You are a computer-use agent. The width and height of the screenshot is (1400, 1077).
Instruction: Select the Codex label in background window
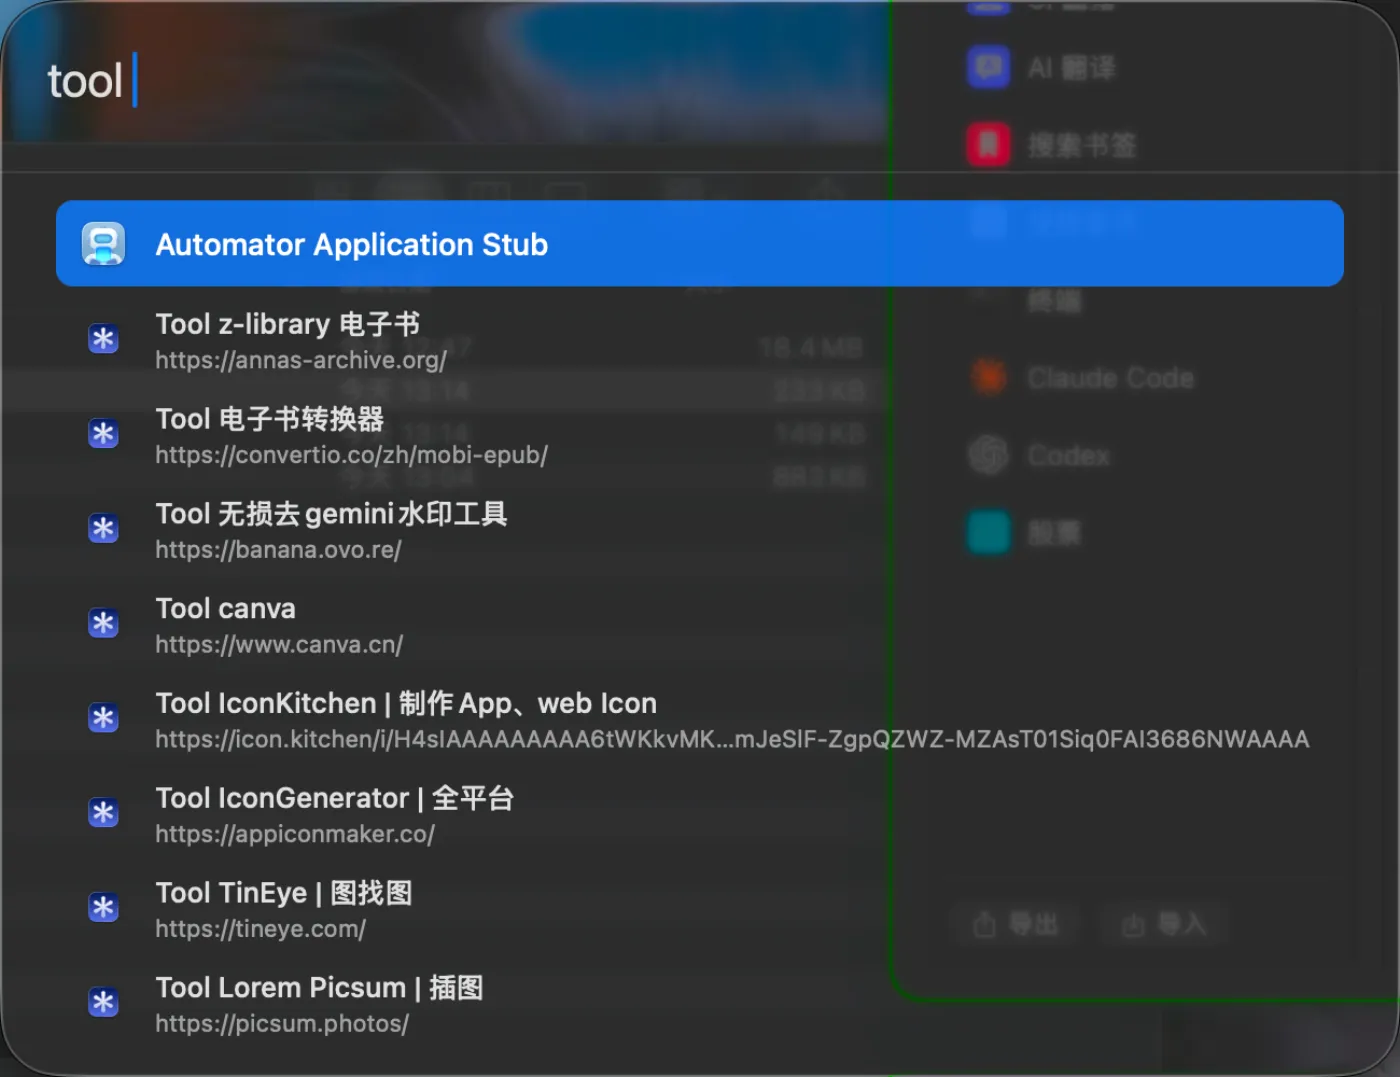[x=1069, y=456]
